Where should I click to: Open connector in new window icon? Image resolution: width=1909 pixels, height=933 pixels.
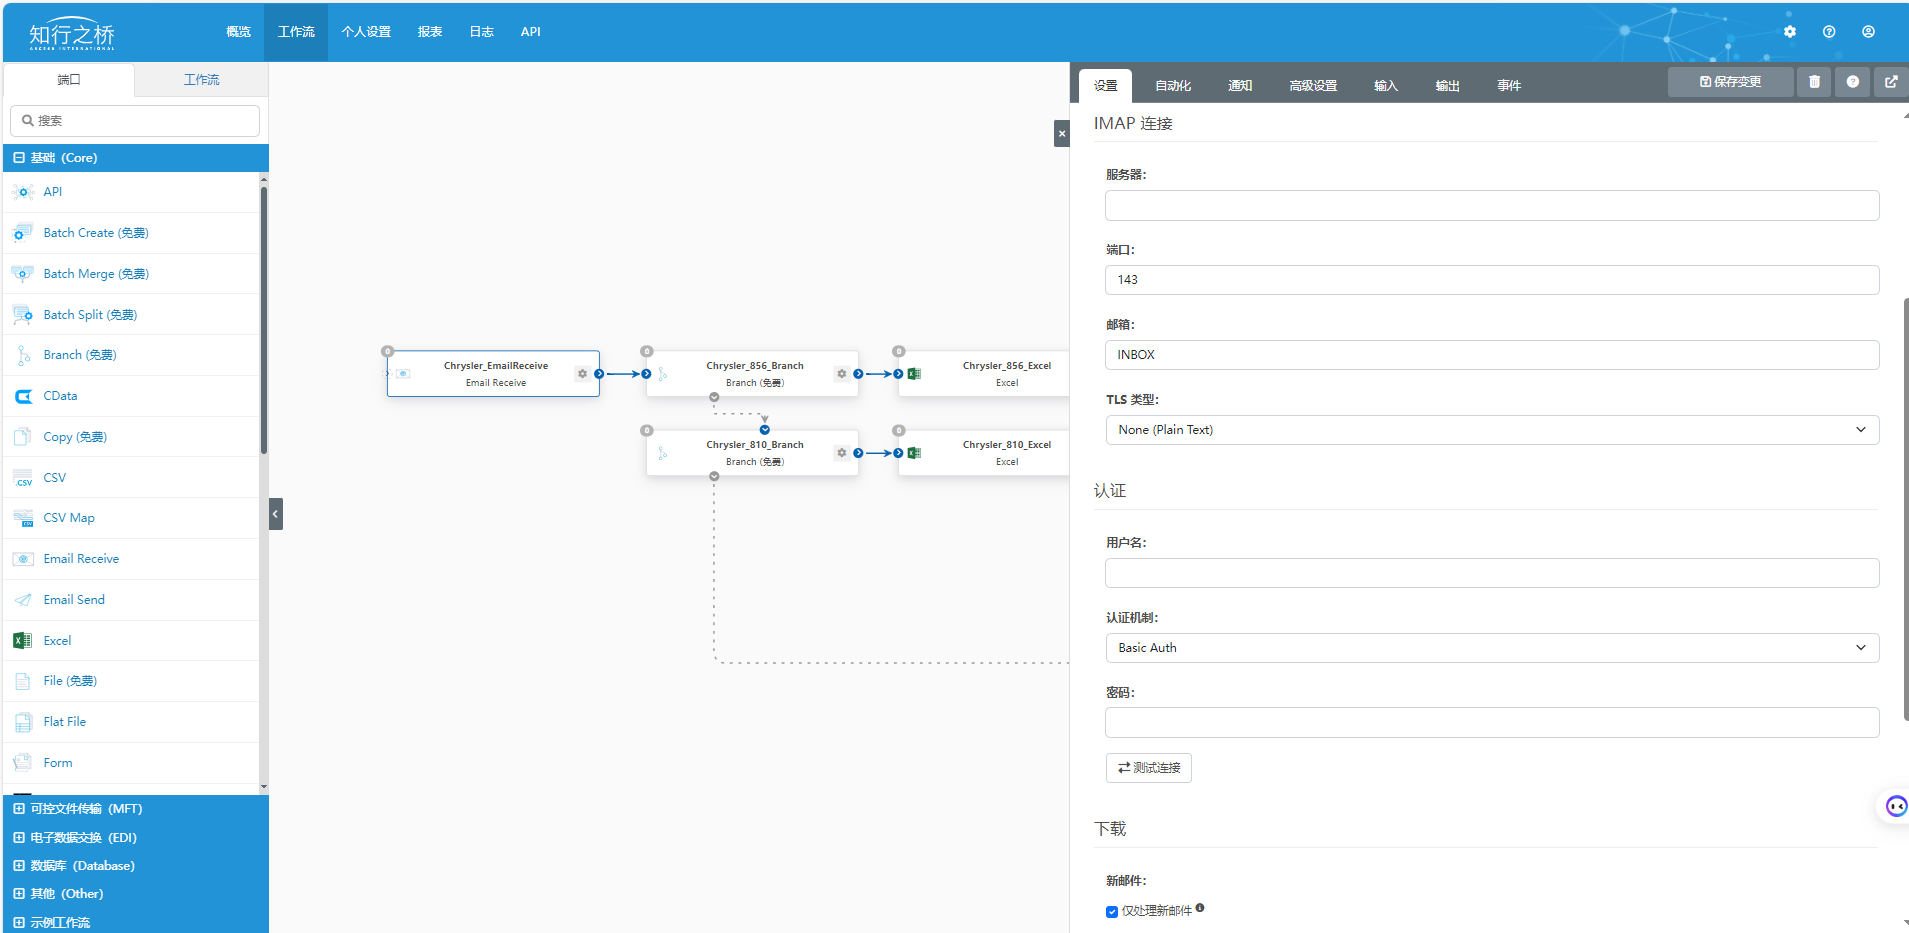click(1891, 82)
